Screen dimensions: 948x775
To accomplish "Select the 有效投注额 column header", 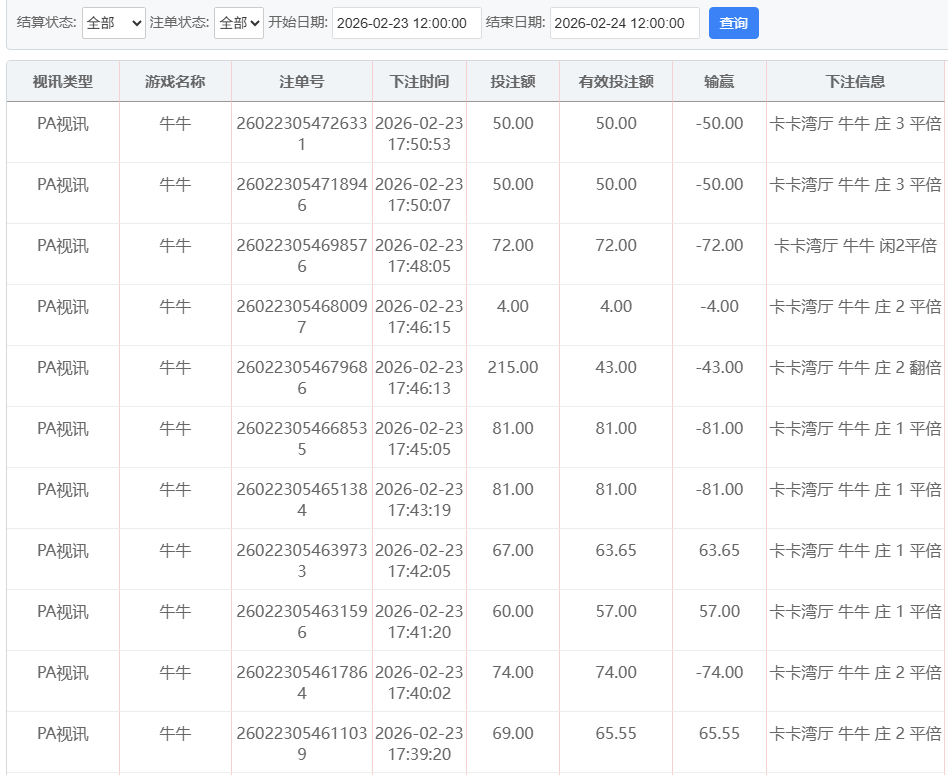I will (x=616, y=81).
